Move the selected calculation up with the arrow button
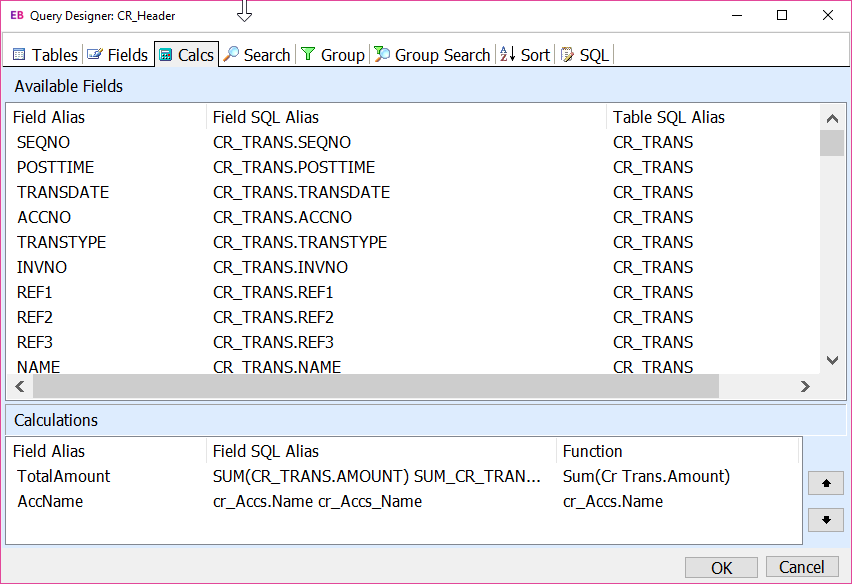 (825, 484)
